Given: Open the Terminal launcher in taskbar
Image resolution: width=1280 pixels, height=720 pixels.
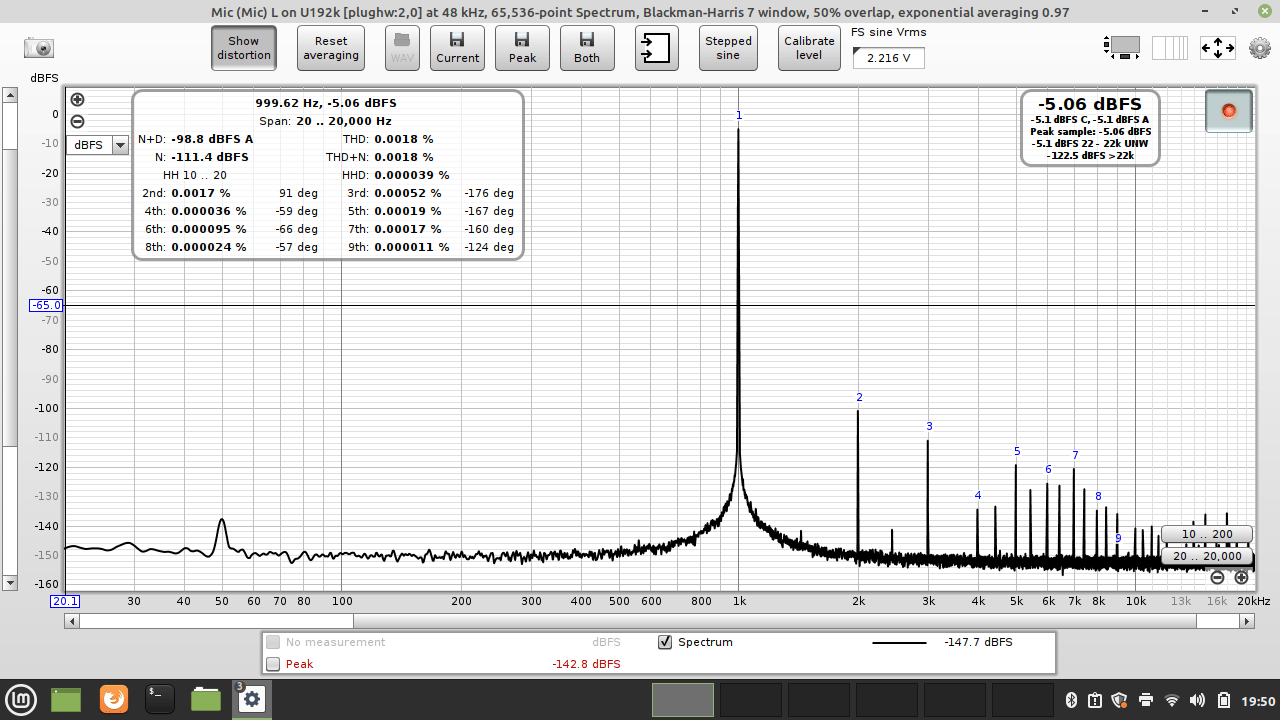Looking at the screenshot, I should tap(160, 699).
